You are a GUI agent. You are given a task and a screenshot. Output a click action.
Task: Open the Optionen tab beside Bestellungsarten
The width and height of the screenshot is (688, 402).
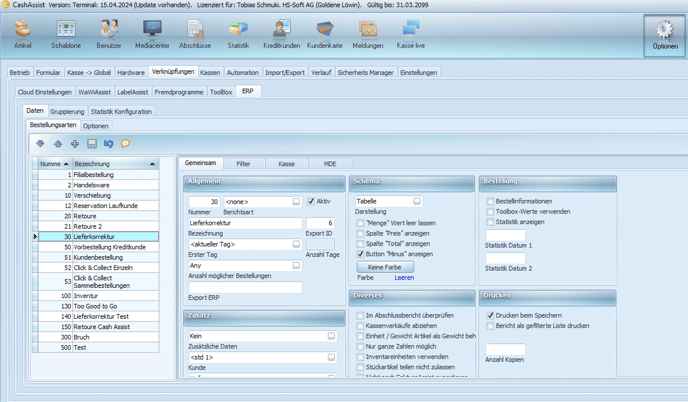[x=96, y=126]
